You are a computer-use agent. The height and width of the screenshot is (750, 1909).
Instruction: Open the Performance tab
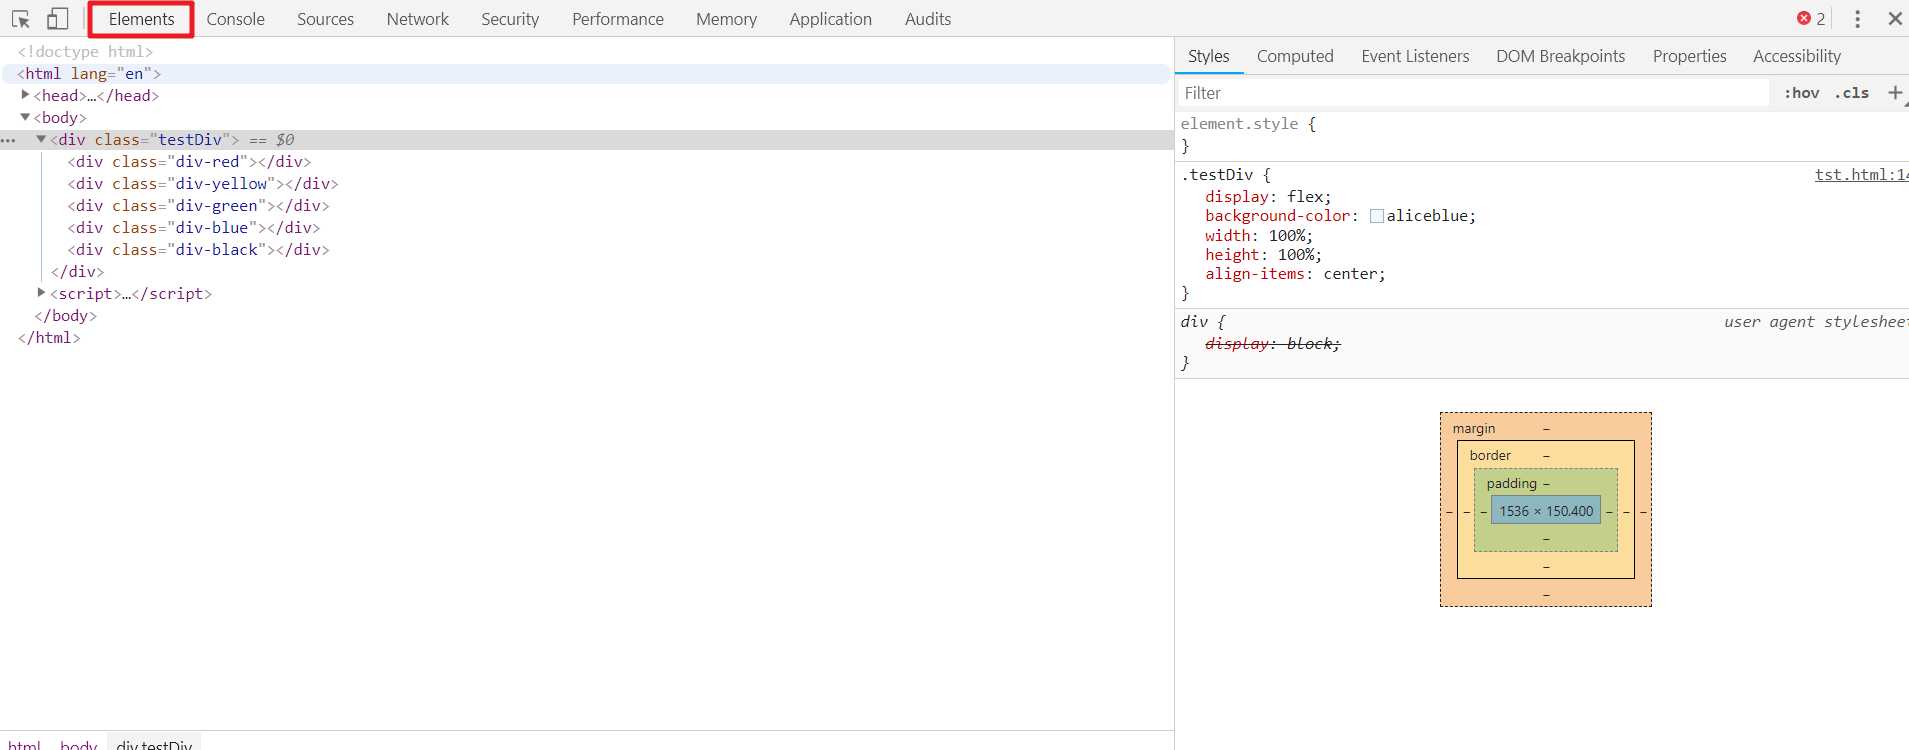click(x=618, y=19)
